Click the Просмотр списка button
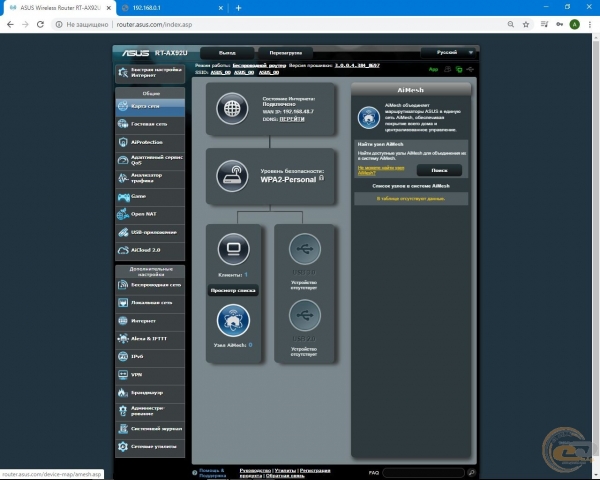 (233, 291)
